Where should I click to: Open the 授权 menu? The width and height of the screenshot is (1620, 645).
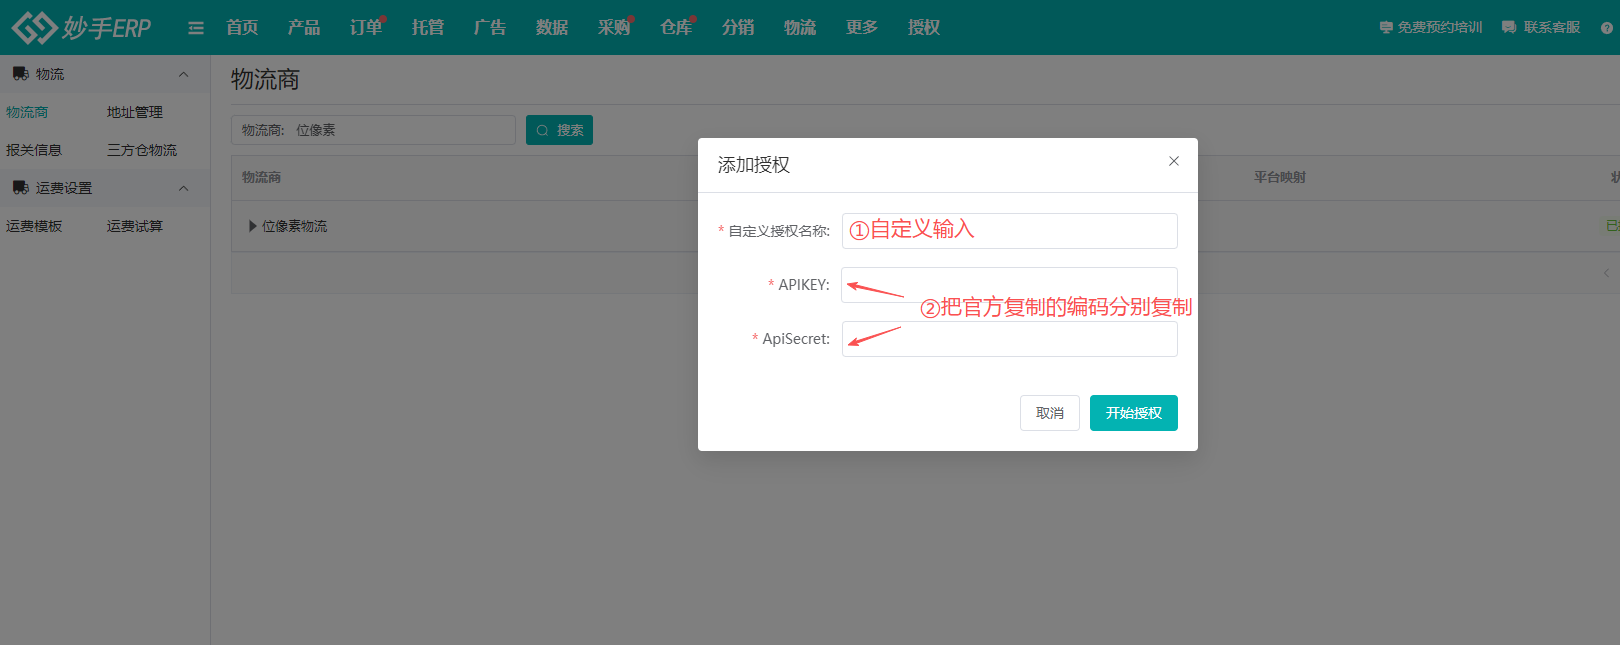click(x=923, y=28)
